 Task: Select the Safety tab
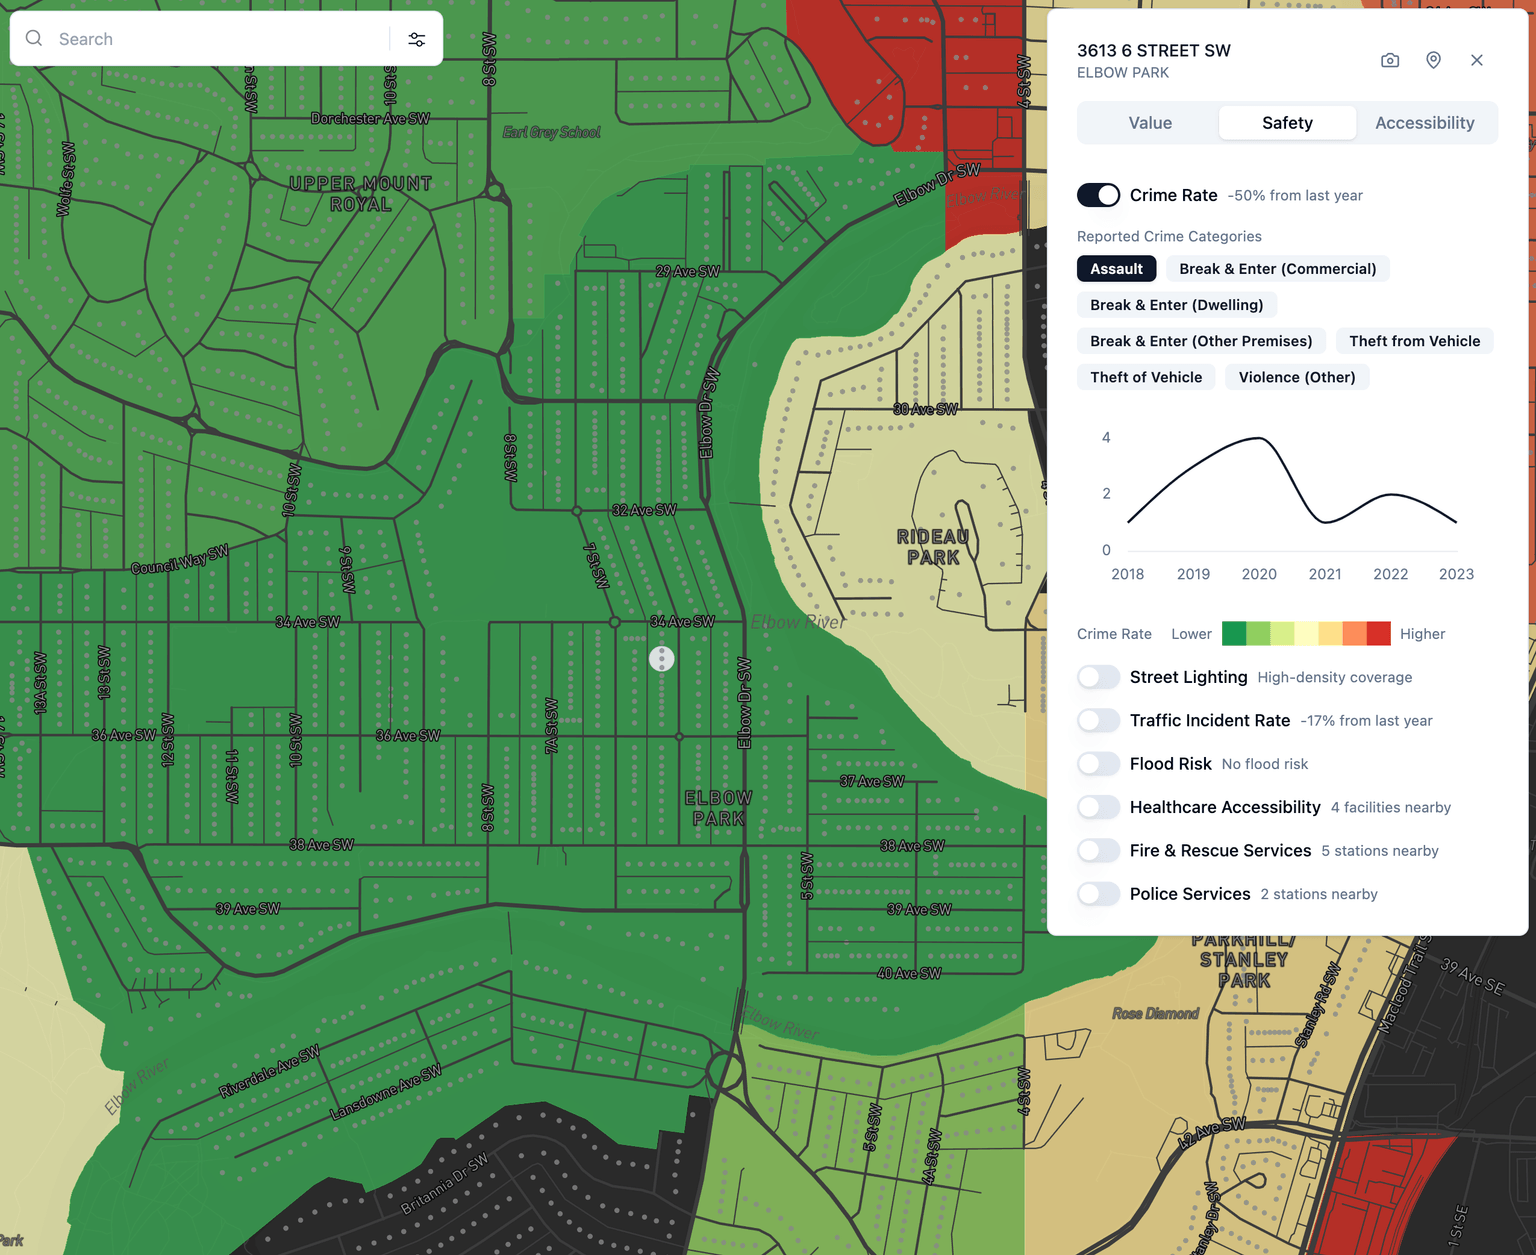pyautogui.click(x=1287, y=122)
